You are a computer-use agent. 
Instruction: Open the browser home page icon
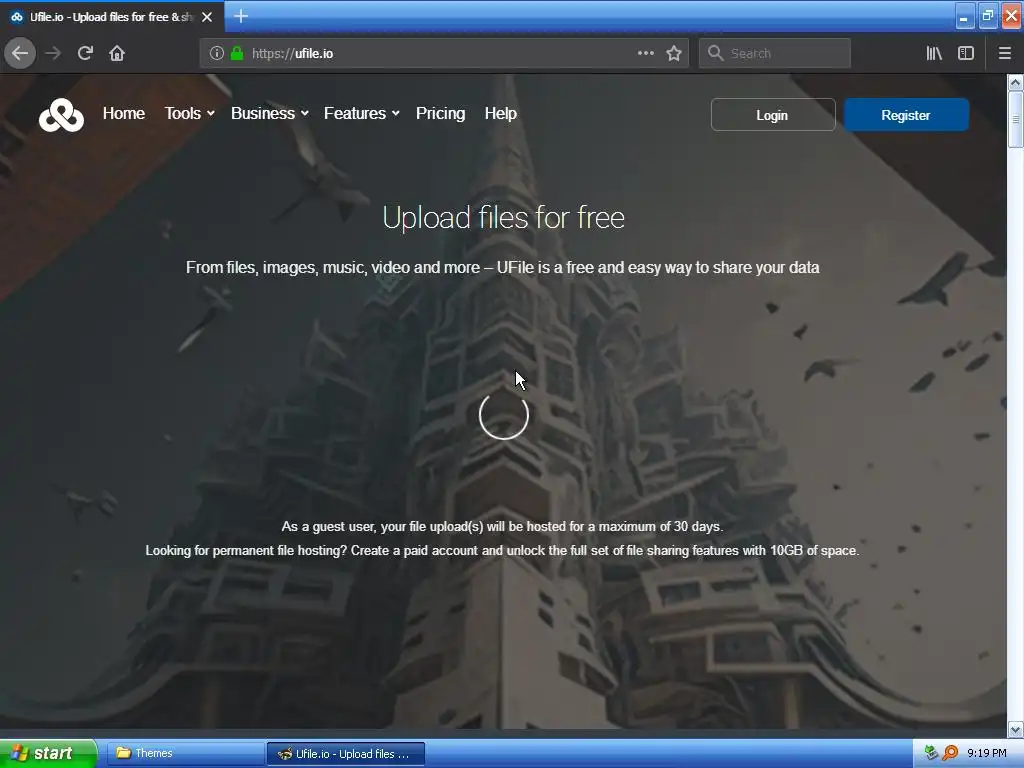pos(117,53)
